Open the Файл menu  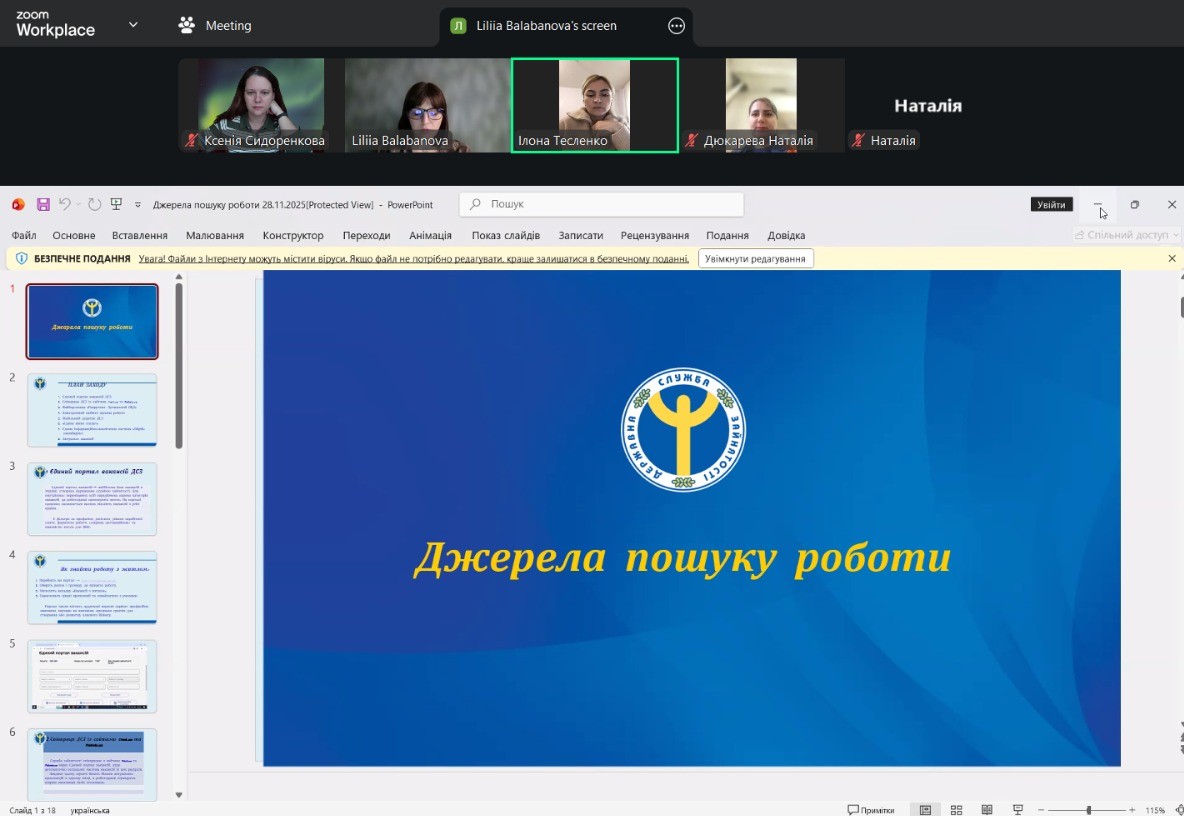pyautogui.click(x=24, y=236)
